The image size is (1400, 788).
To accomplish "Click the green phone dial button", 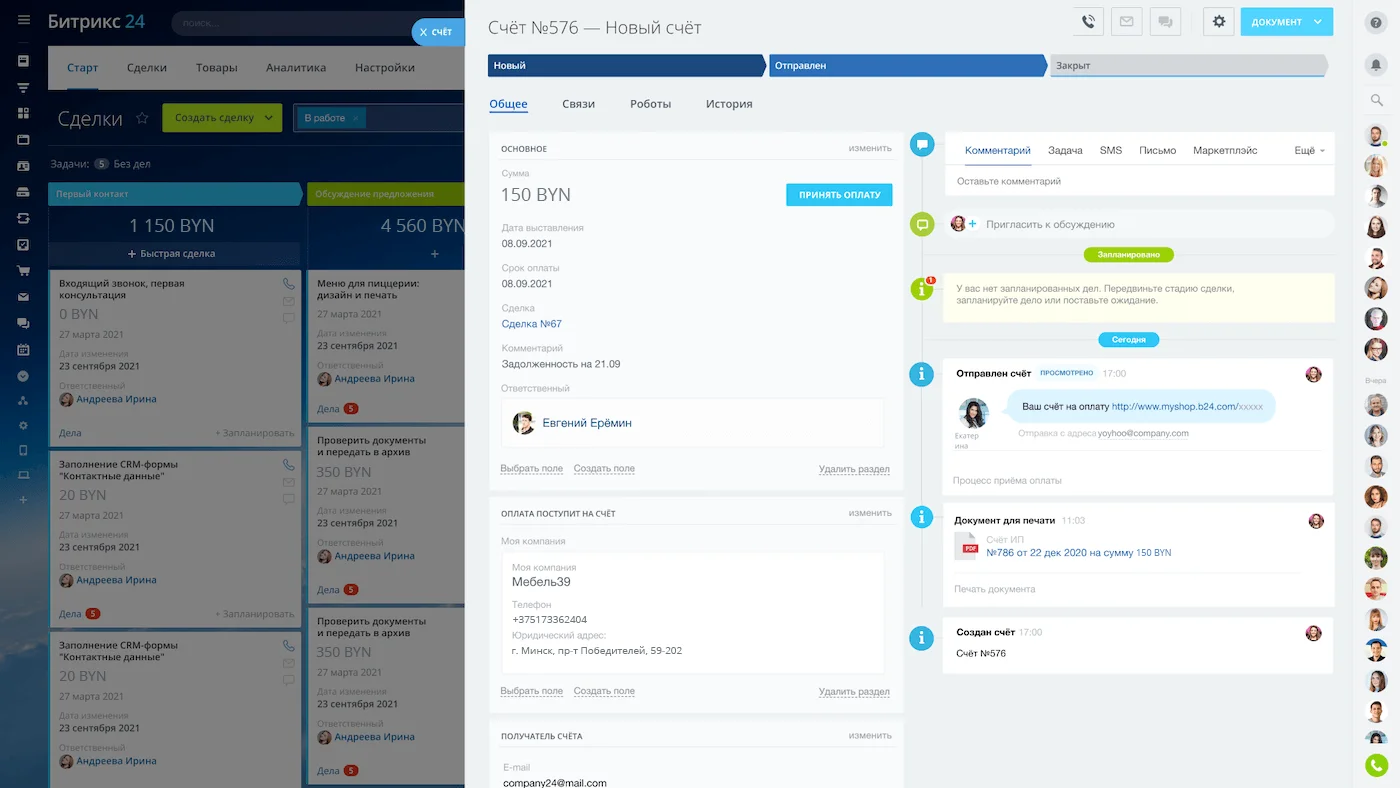I will 1376,765.
